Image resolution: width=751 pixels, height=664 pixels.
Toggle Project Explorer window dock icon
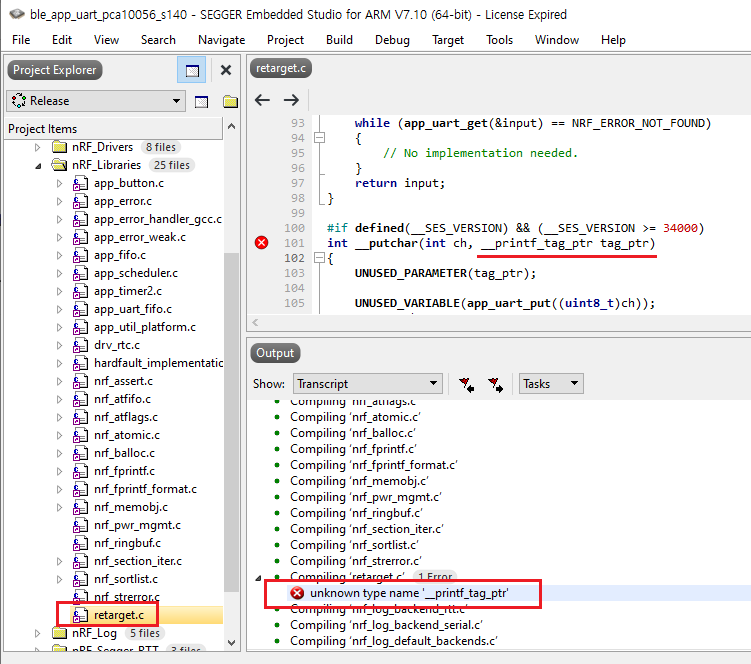coord(192,70)
